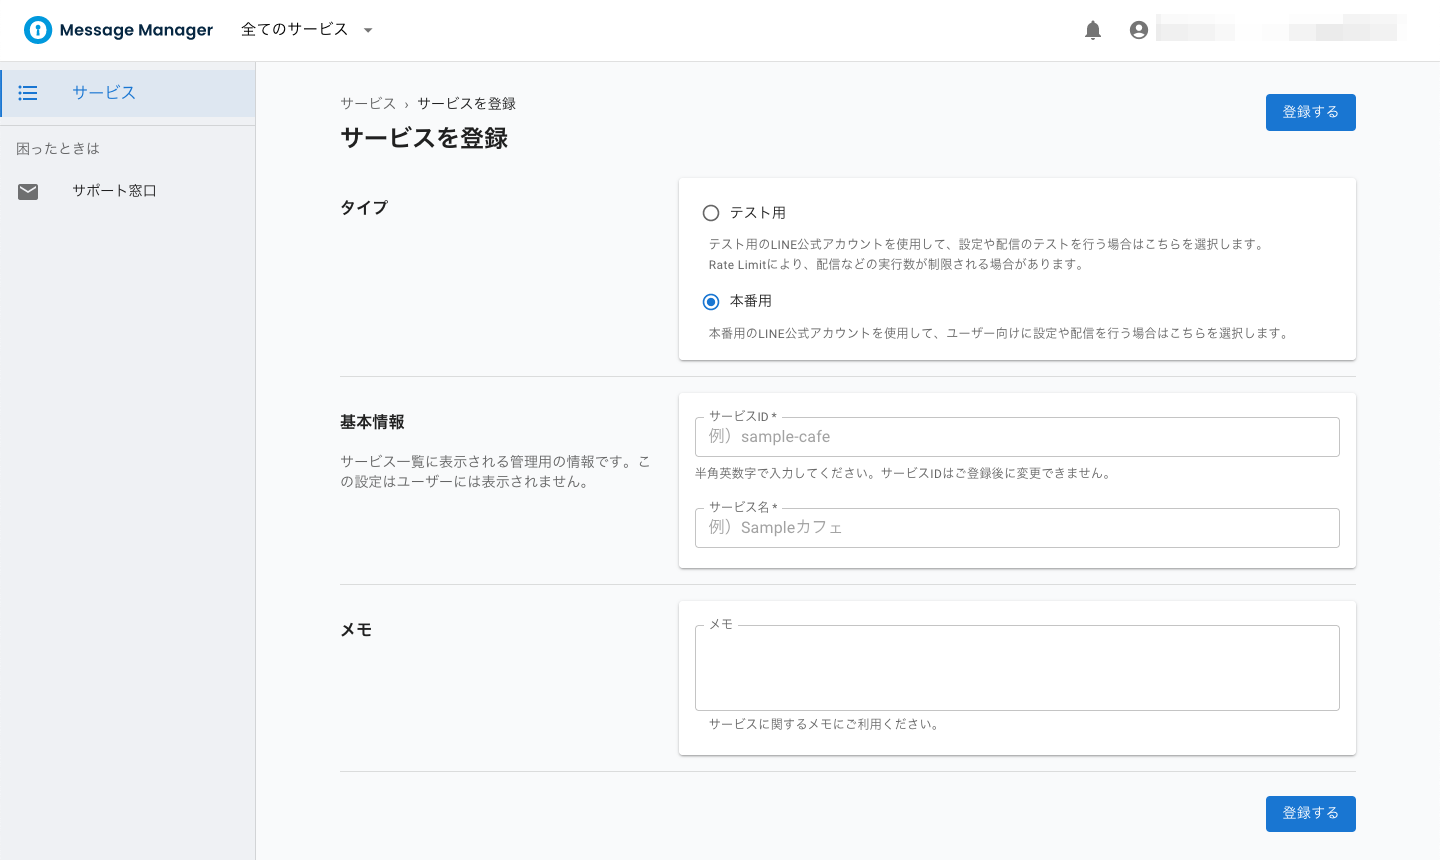The height and width of the screenshot is (860, 1440).
Task: Click the mail icon for サポート窓口
Action: (x=28, y=191)
